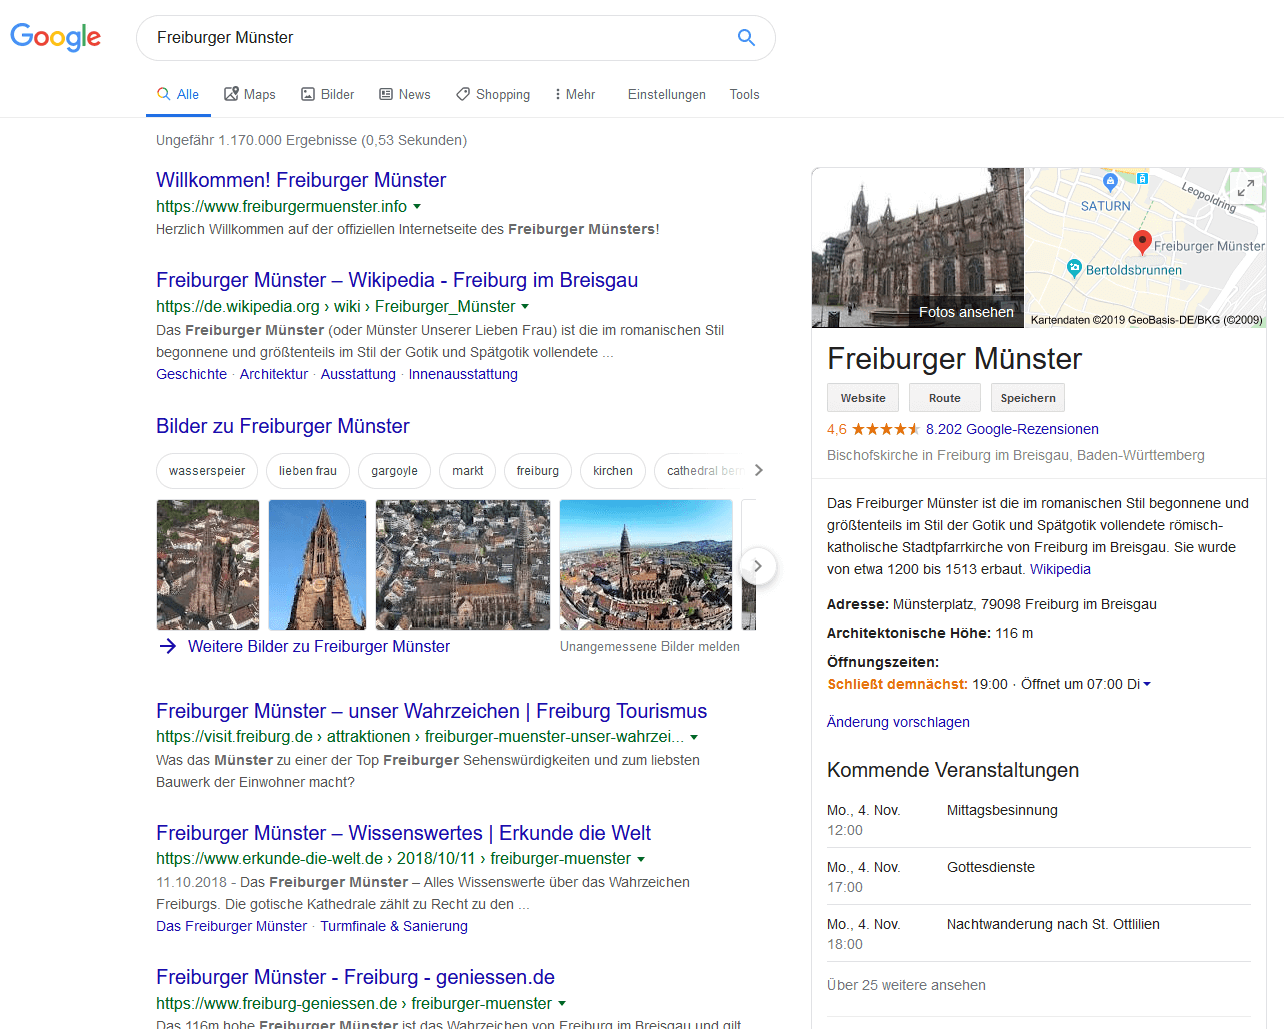
Task: Click the Speichern button
Action: coord(1028,398)
